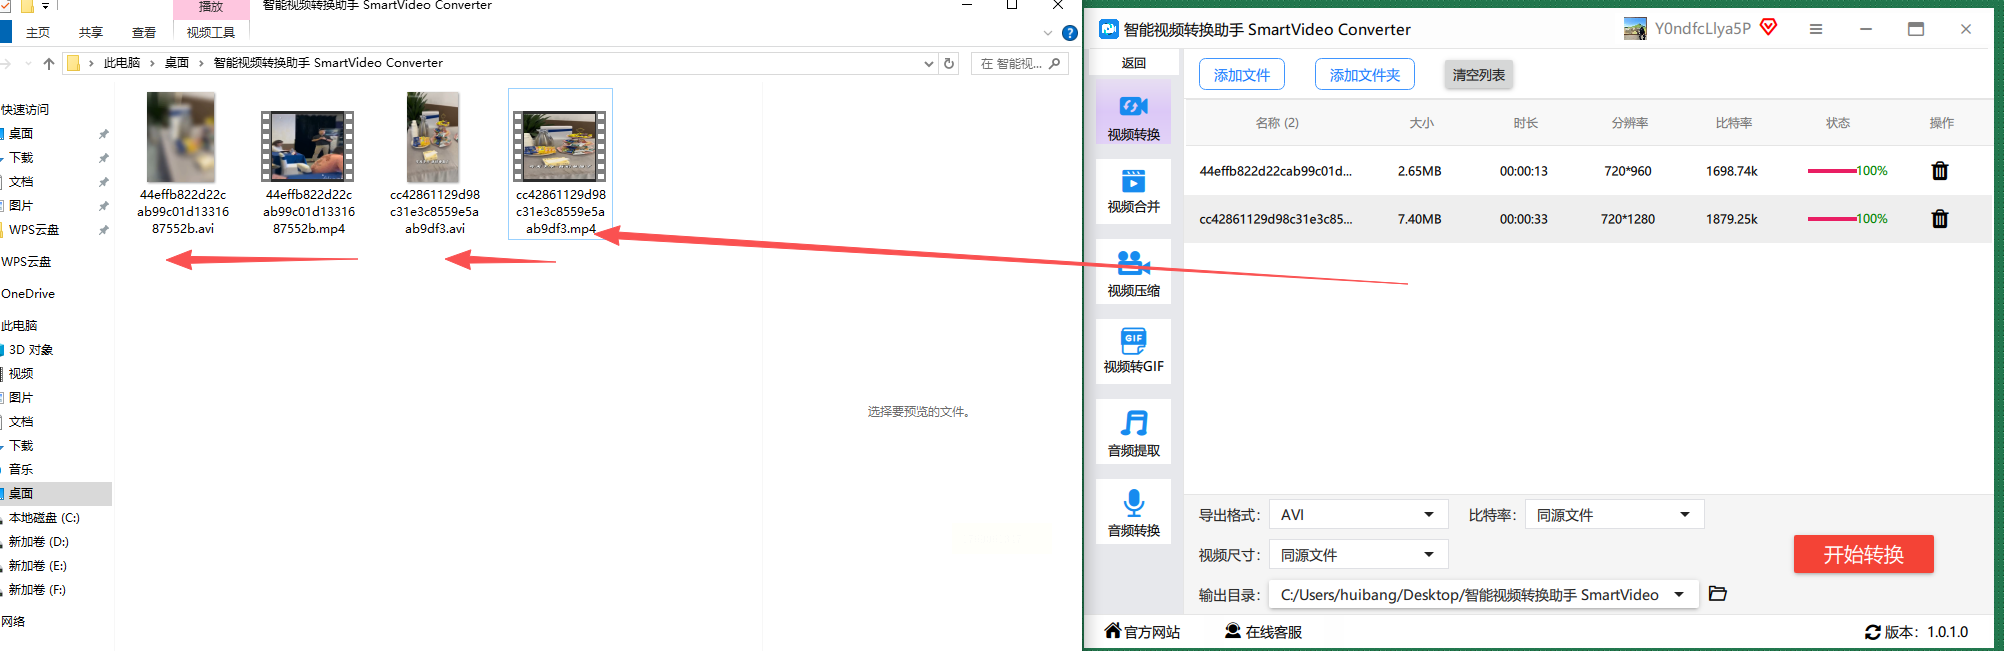This screenshot has width=2004, height=651.
Task: Select thumbnail of cc42861129d98...ab9df3.mp4
Action: tap(560, 146)
